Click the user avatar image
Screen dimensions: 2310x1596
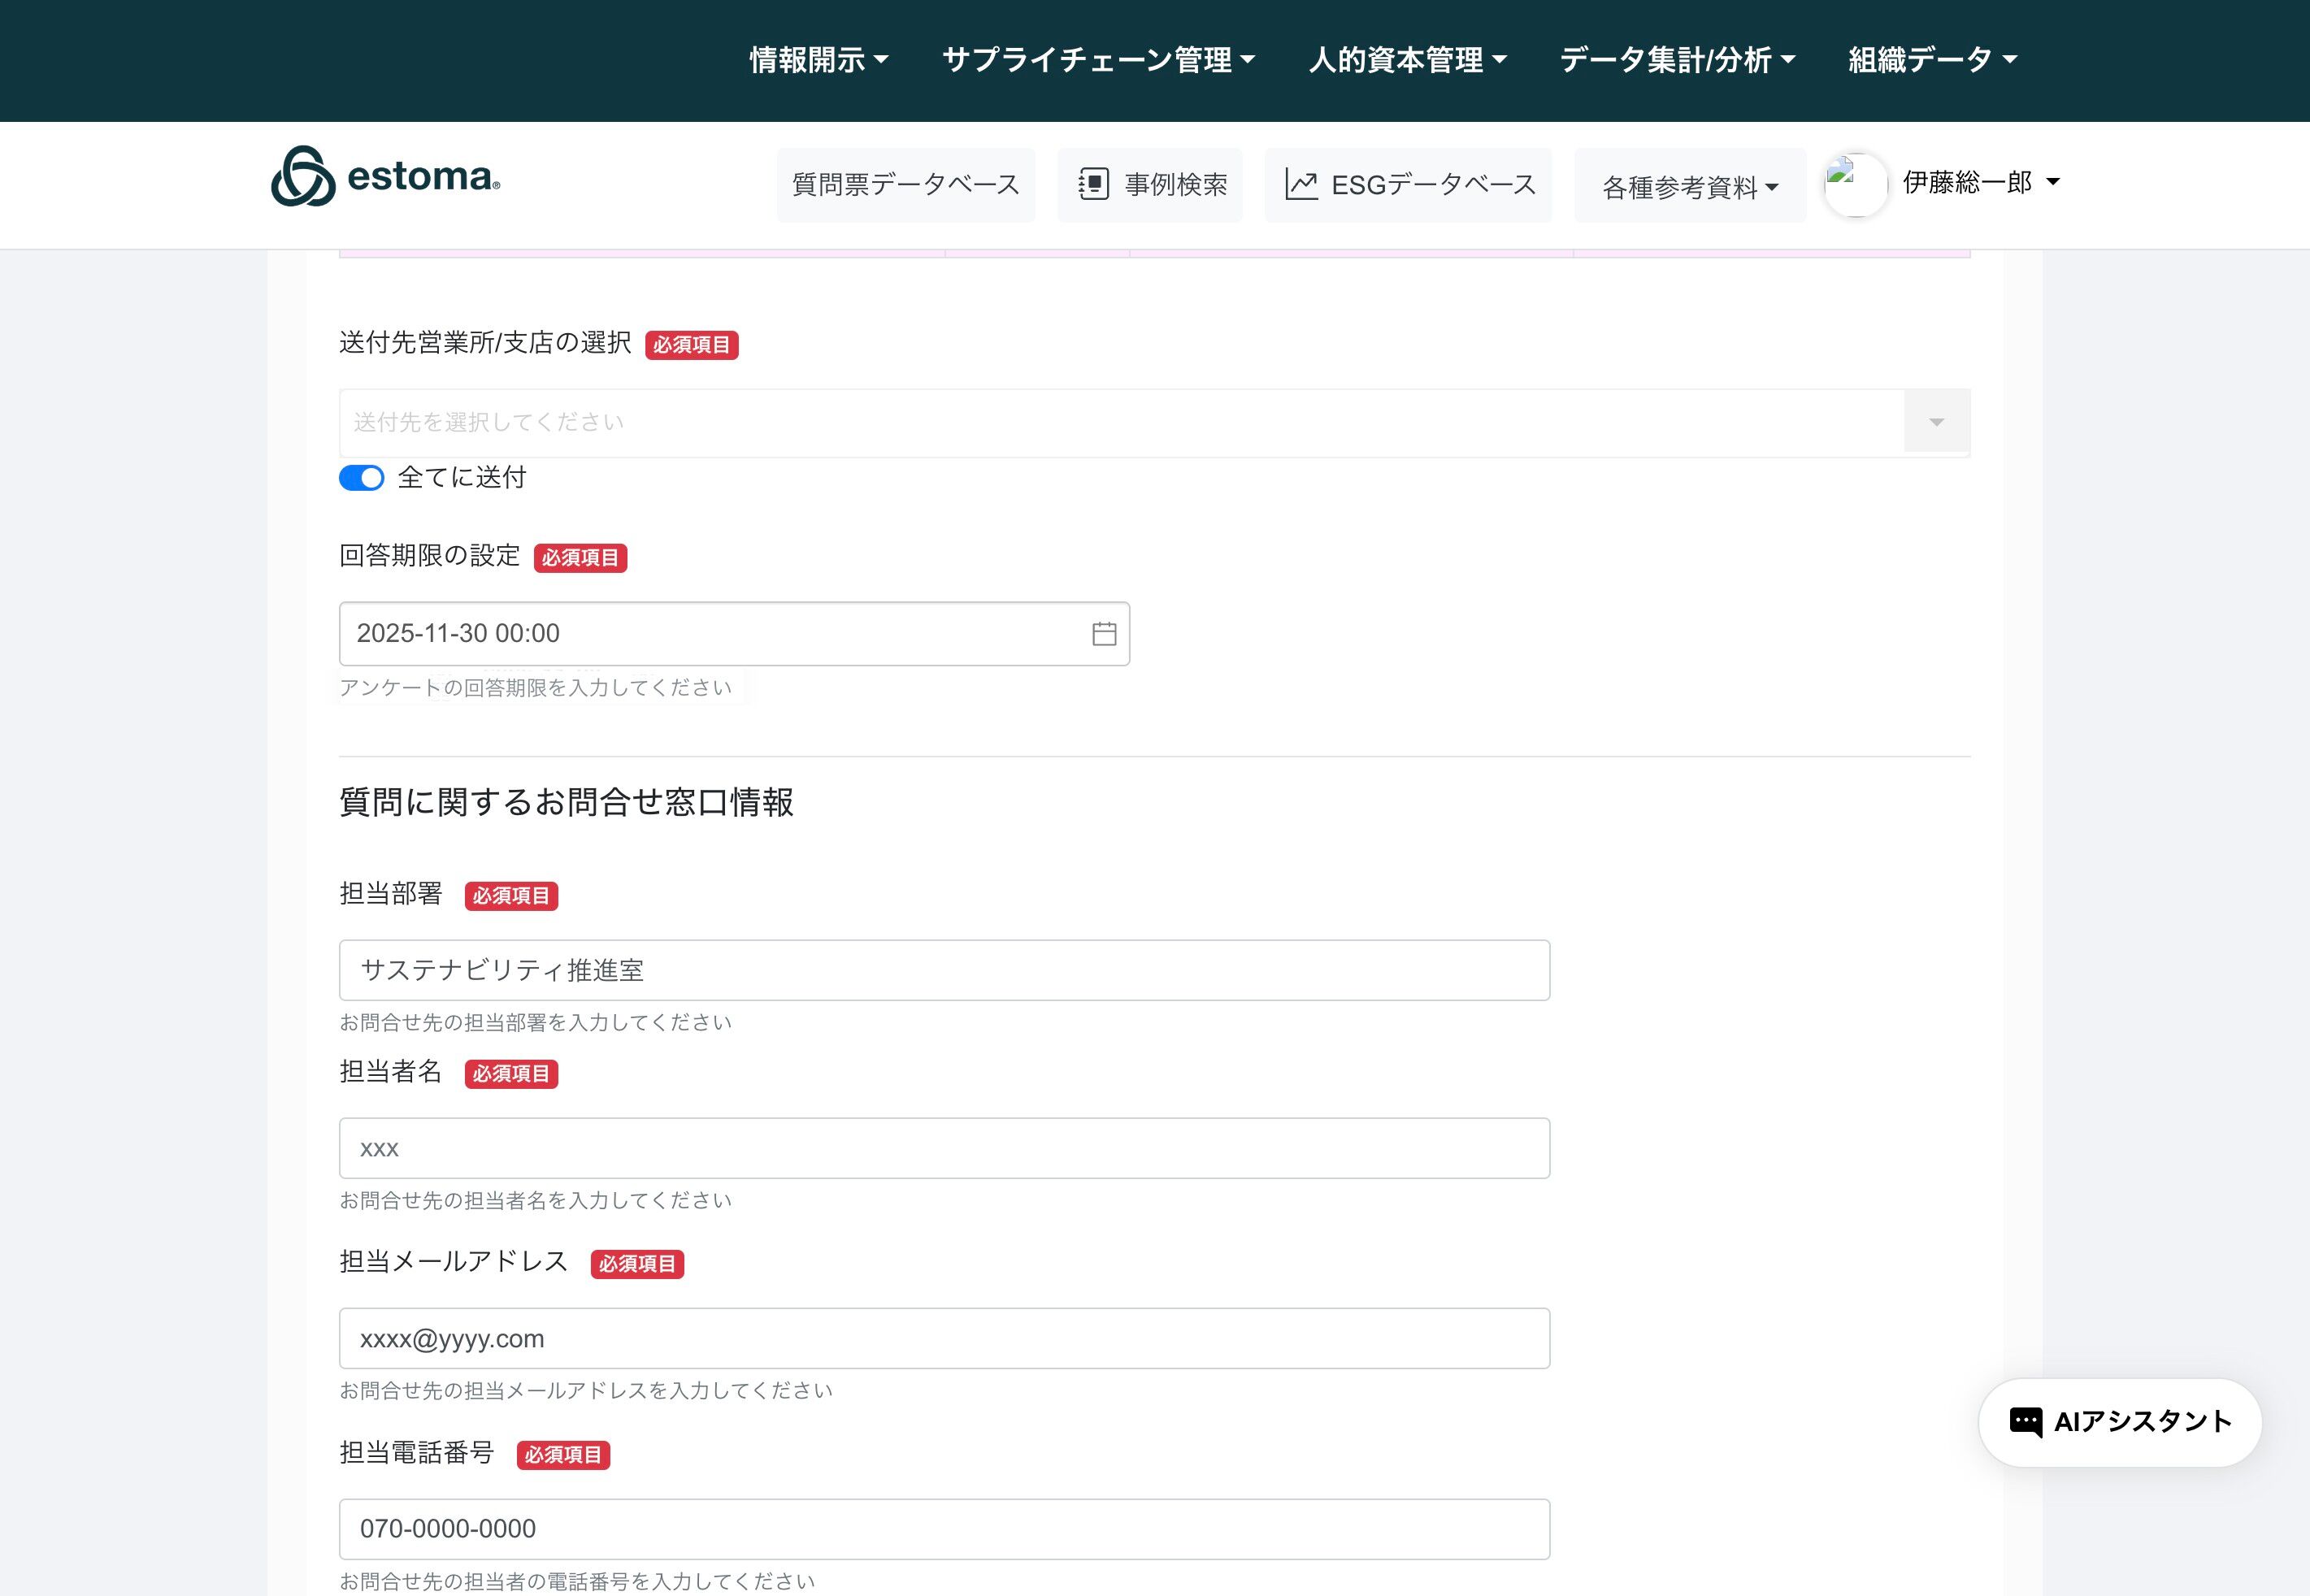coord(1855,185)
